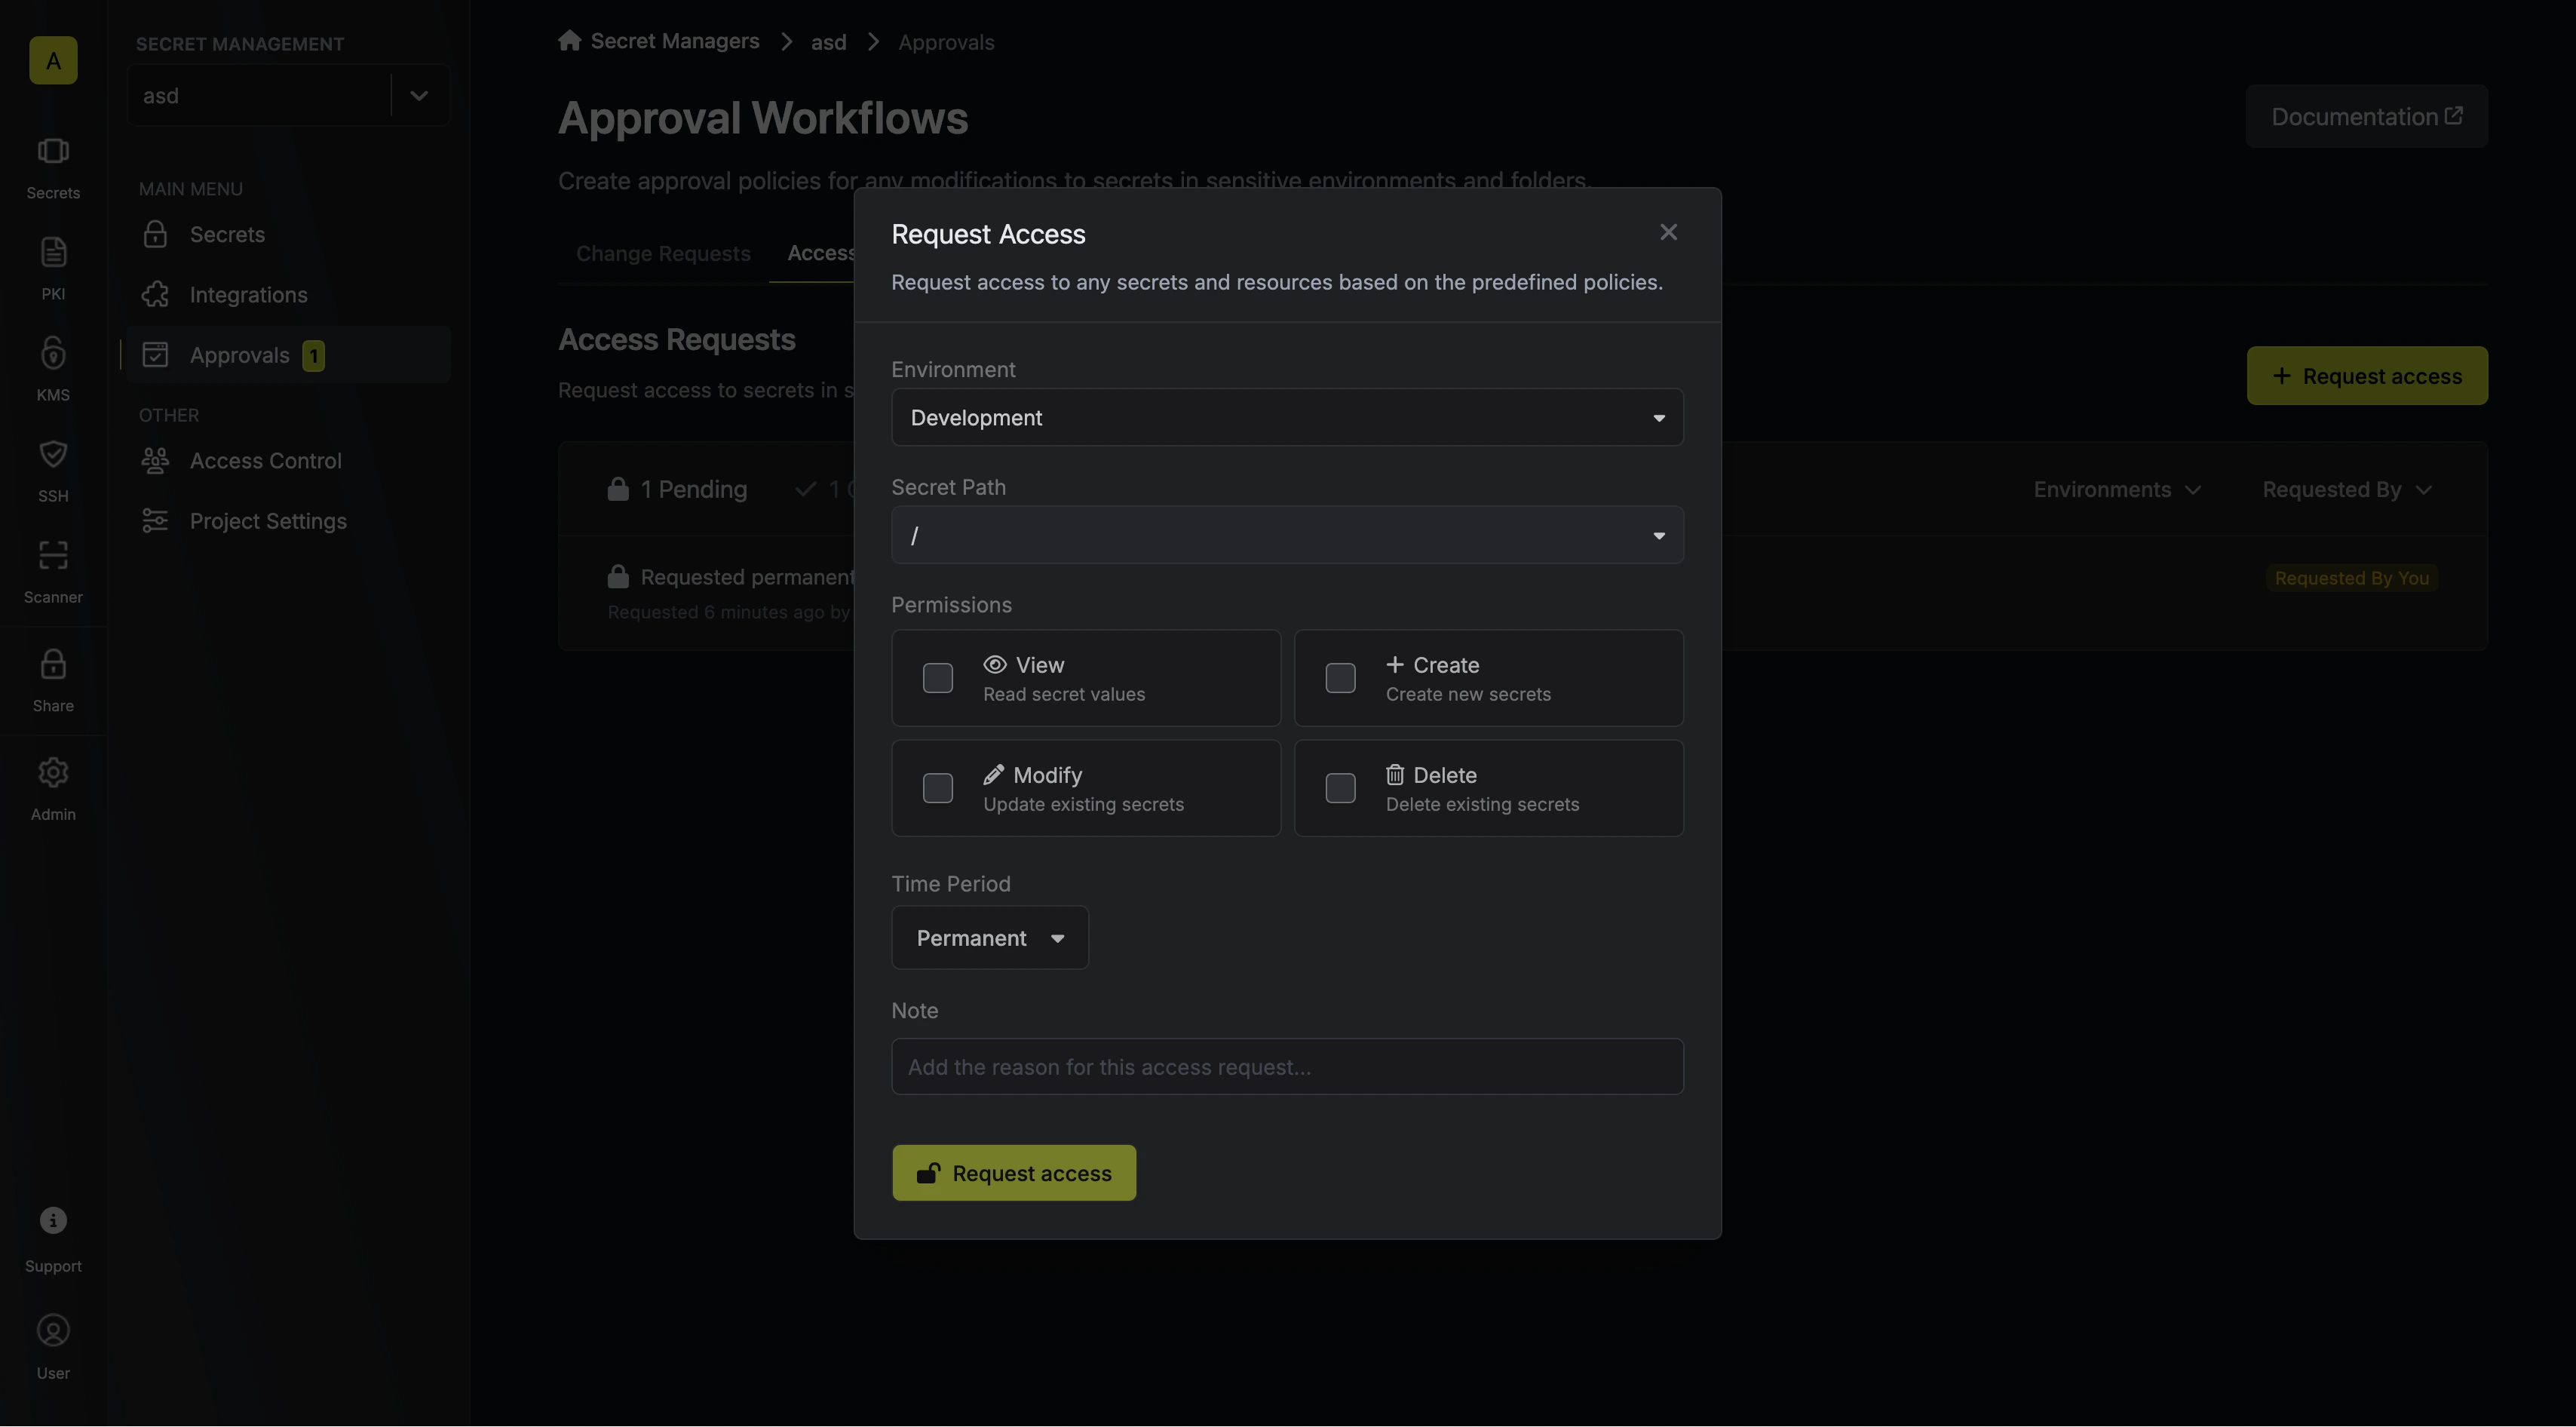Viewport: 2576px width, 1427px height.
Task: Click the 'Update existing secrets' description text
Action: point(1083,804)
